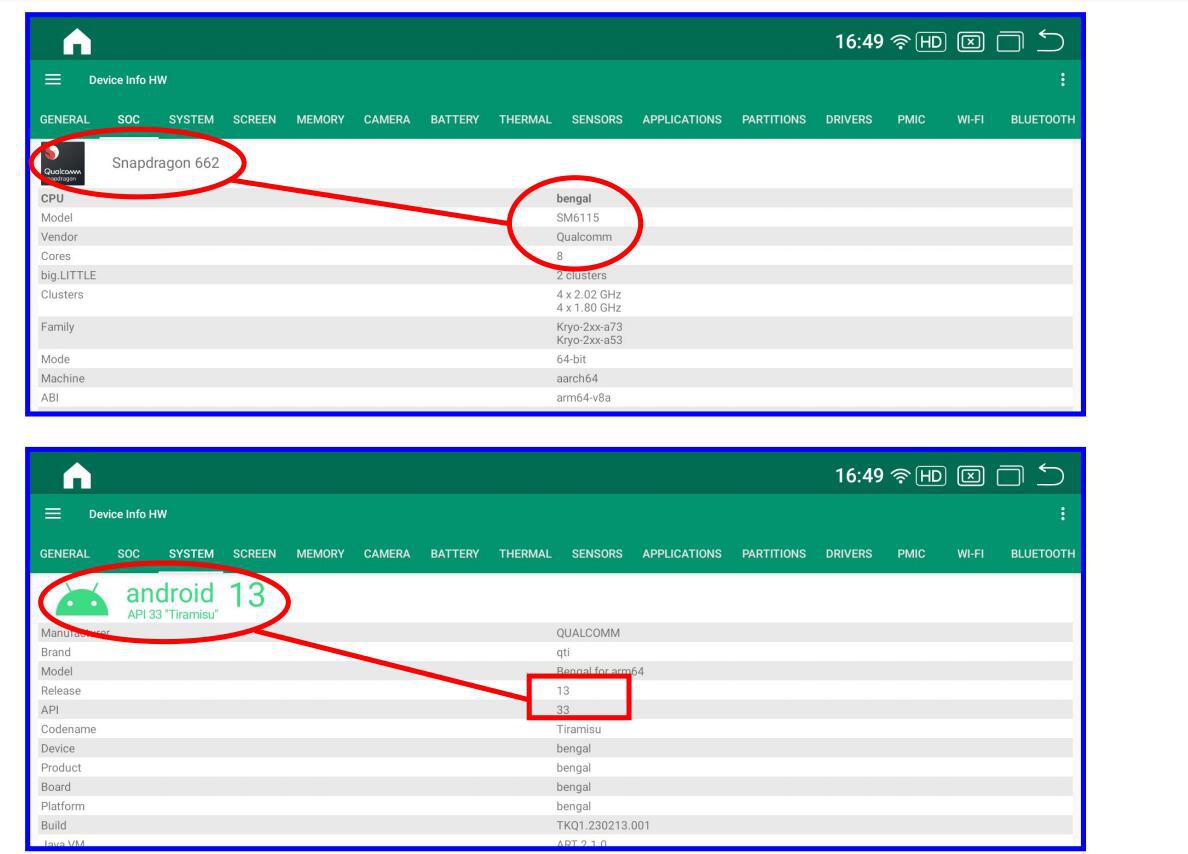Open PARTITIONS tab in bottom screenshot

point(774,554)
